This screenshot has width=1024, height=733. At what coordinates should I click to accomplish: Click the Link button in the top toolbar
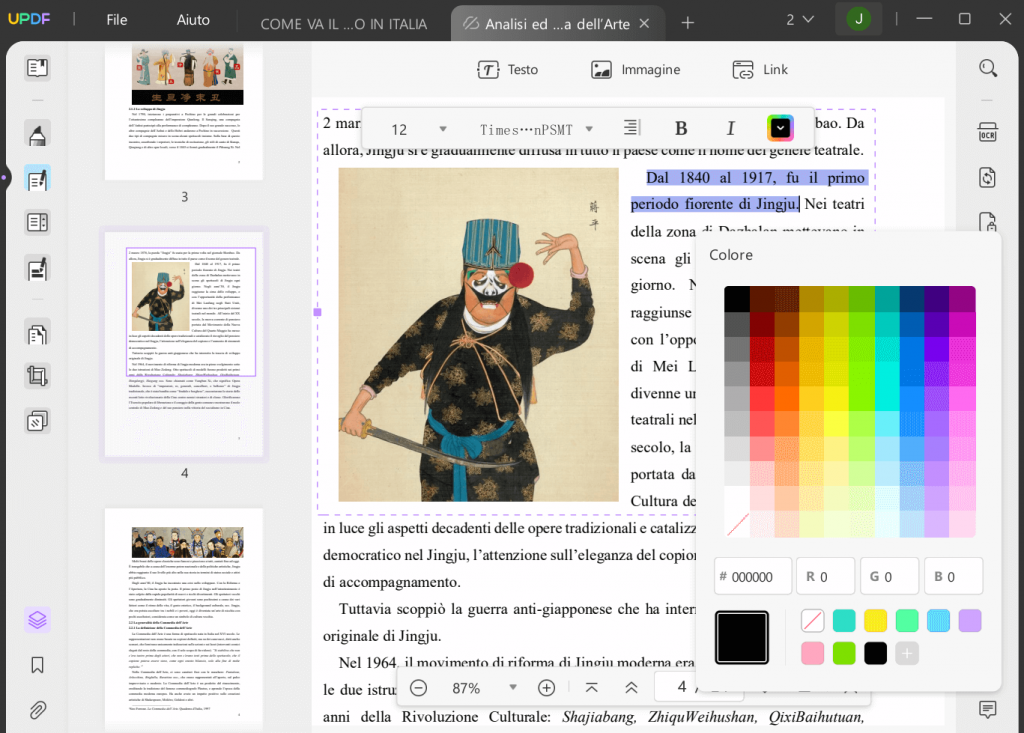[760, 69]
